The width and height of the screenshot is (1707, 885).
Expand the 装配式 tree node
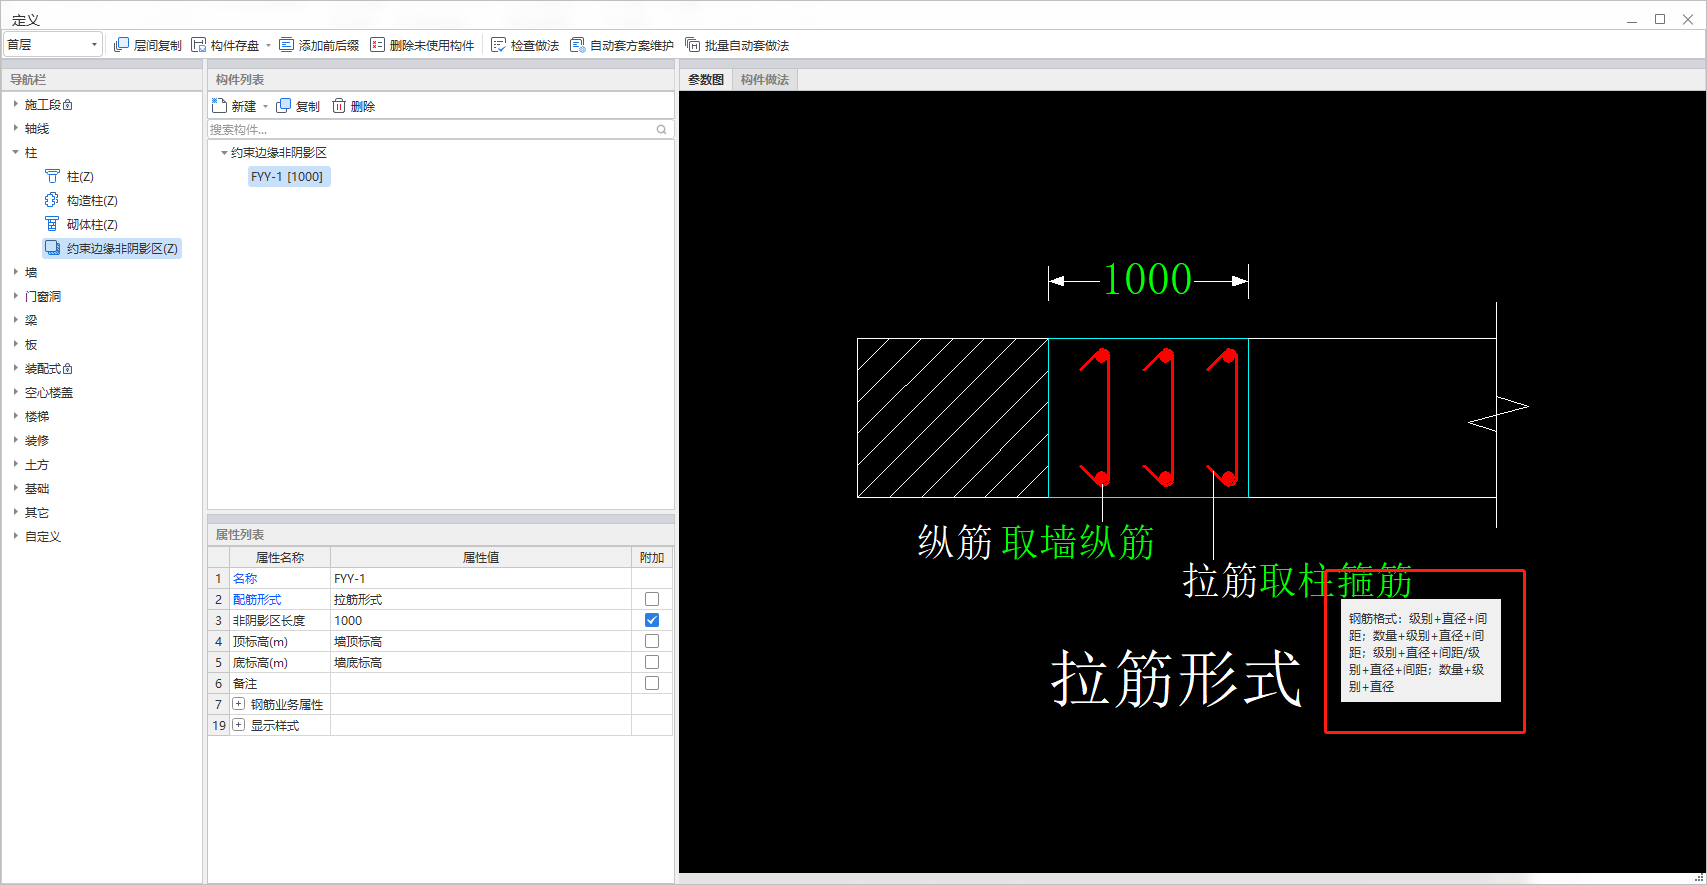tap(15, 368)
